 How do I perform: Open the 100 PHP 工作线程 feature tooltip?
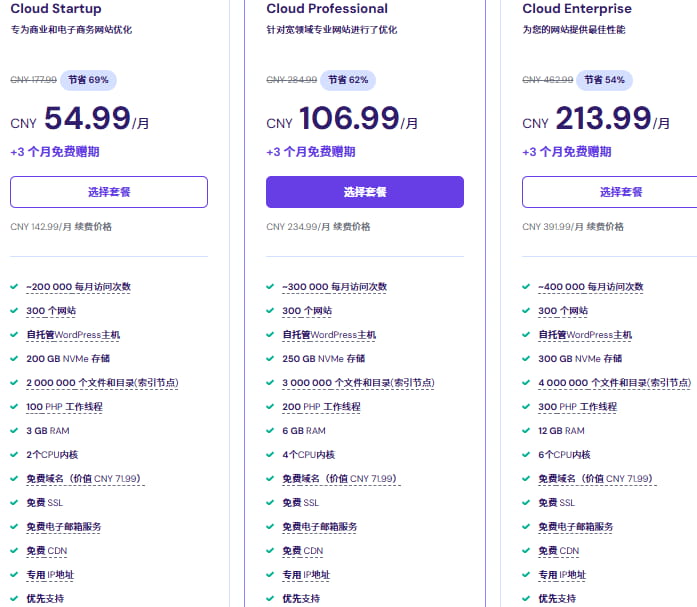[x=64, y=407]
